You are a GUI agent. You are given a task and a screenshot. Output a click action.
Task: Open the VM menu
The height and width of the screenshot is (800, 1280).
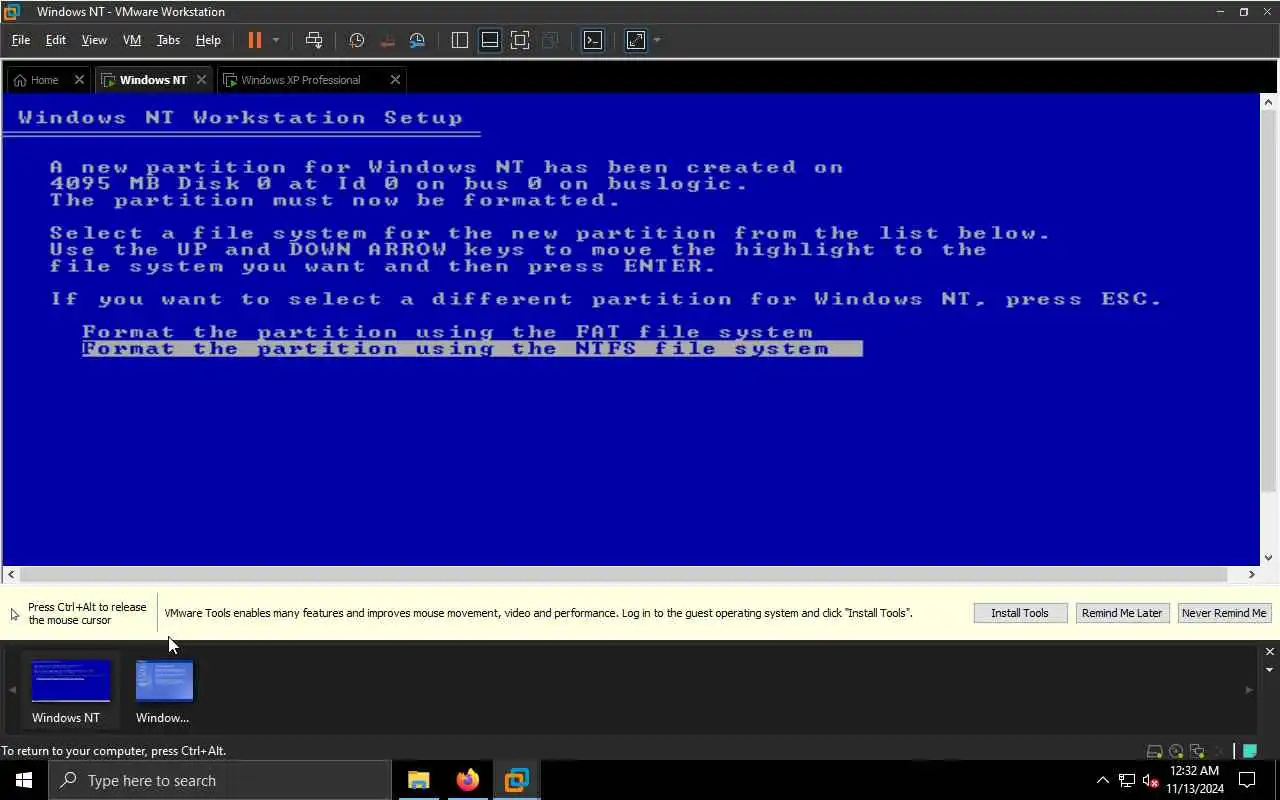132,40
